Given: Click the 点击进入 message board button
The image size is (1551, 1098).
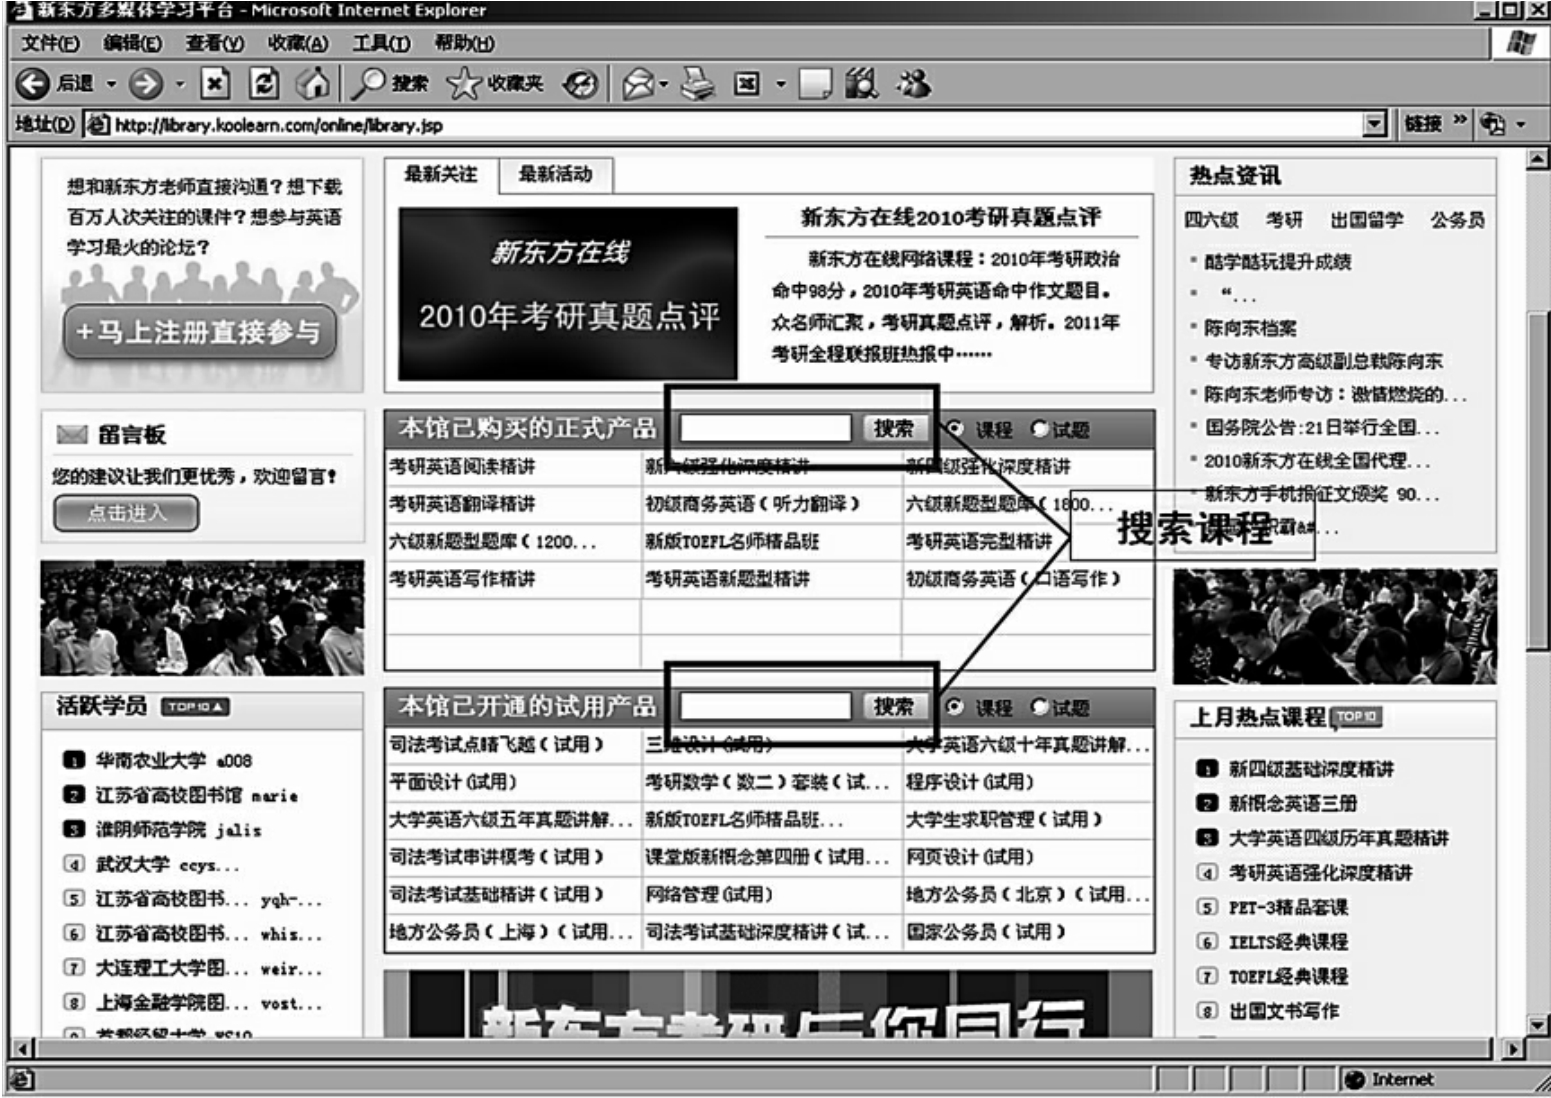Looking at the screenshot, I should (126, 513).
